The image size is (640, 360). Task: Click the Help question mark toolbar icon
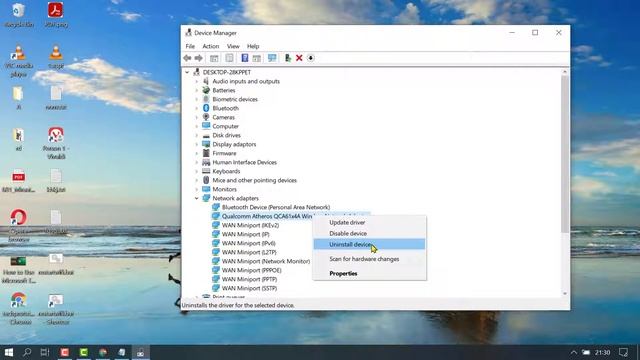coord(244,58)
